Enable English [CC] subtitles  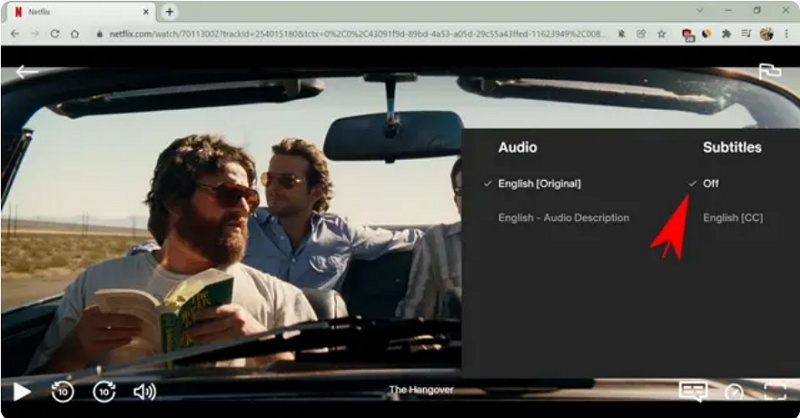[x=732, y=218]
